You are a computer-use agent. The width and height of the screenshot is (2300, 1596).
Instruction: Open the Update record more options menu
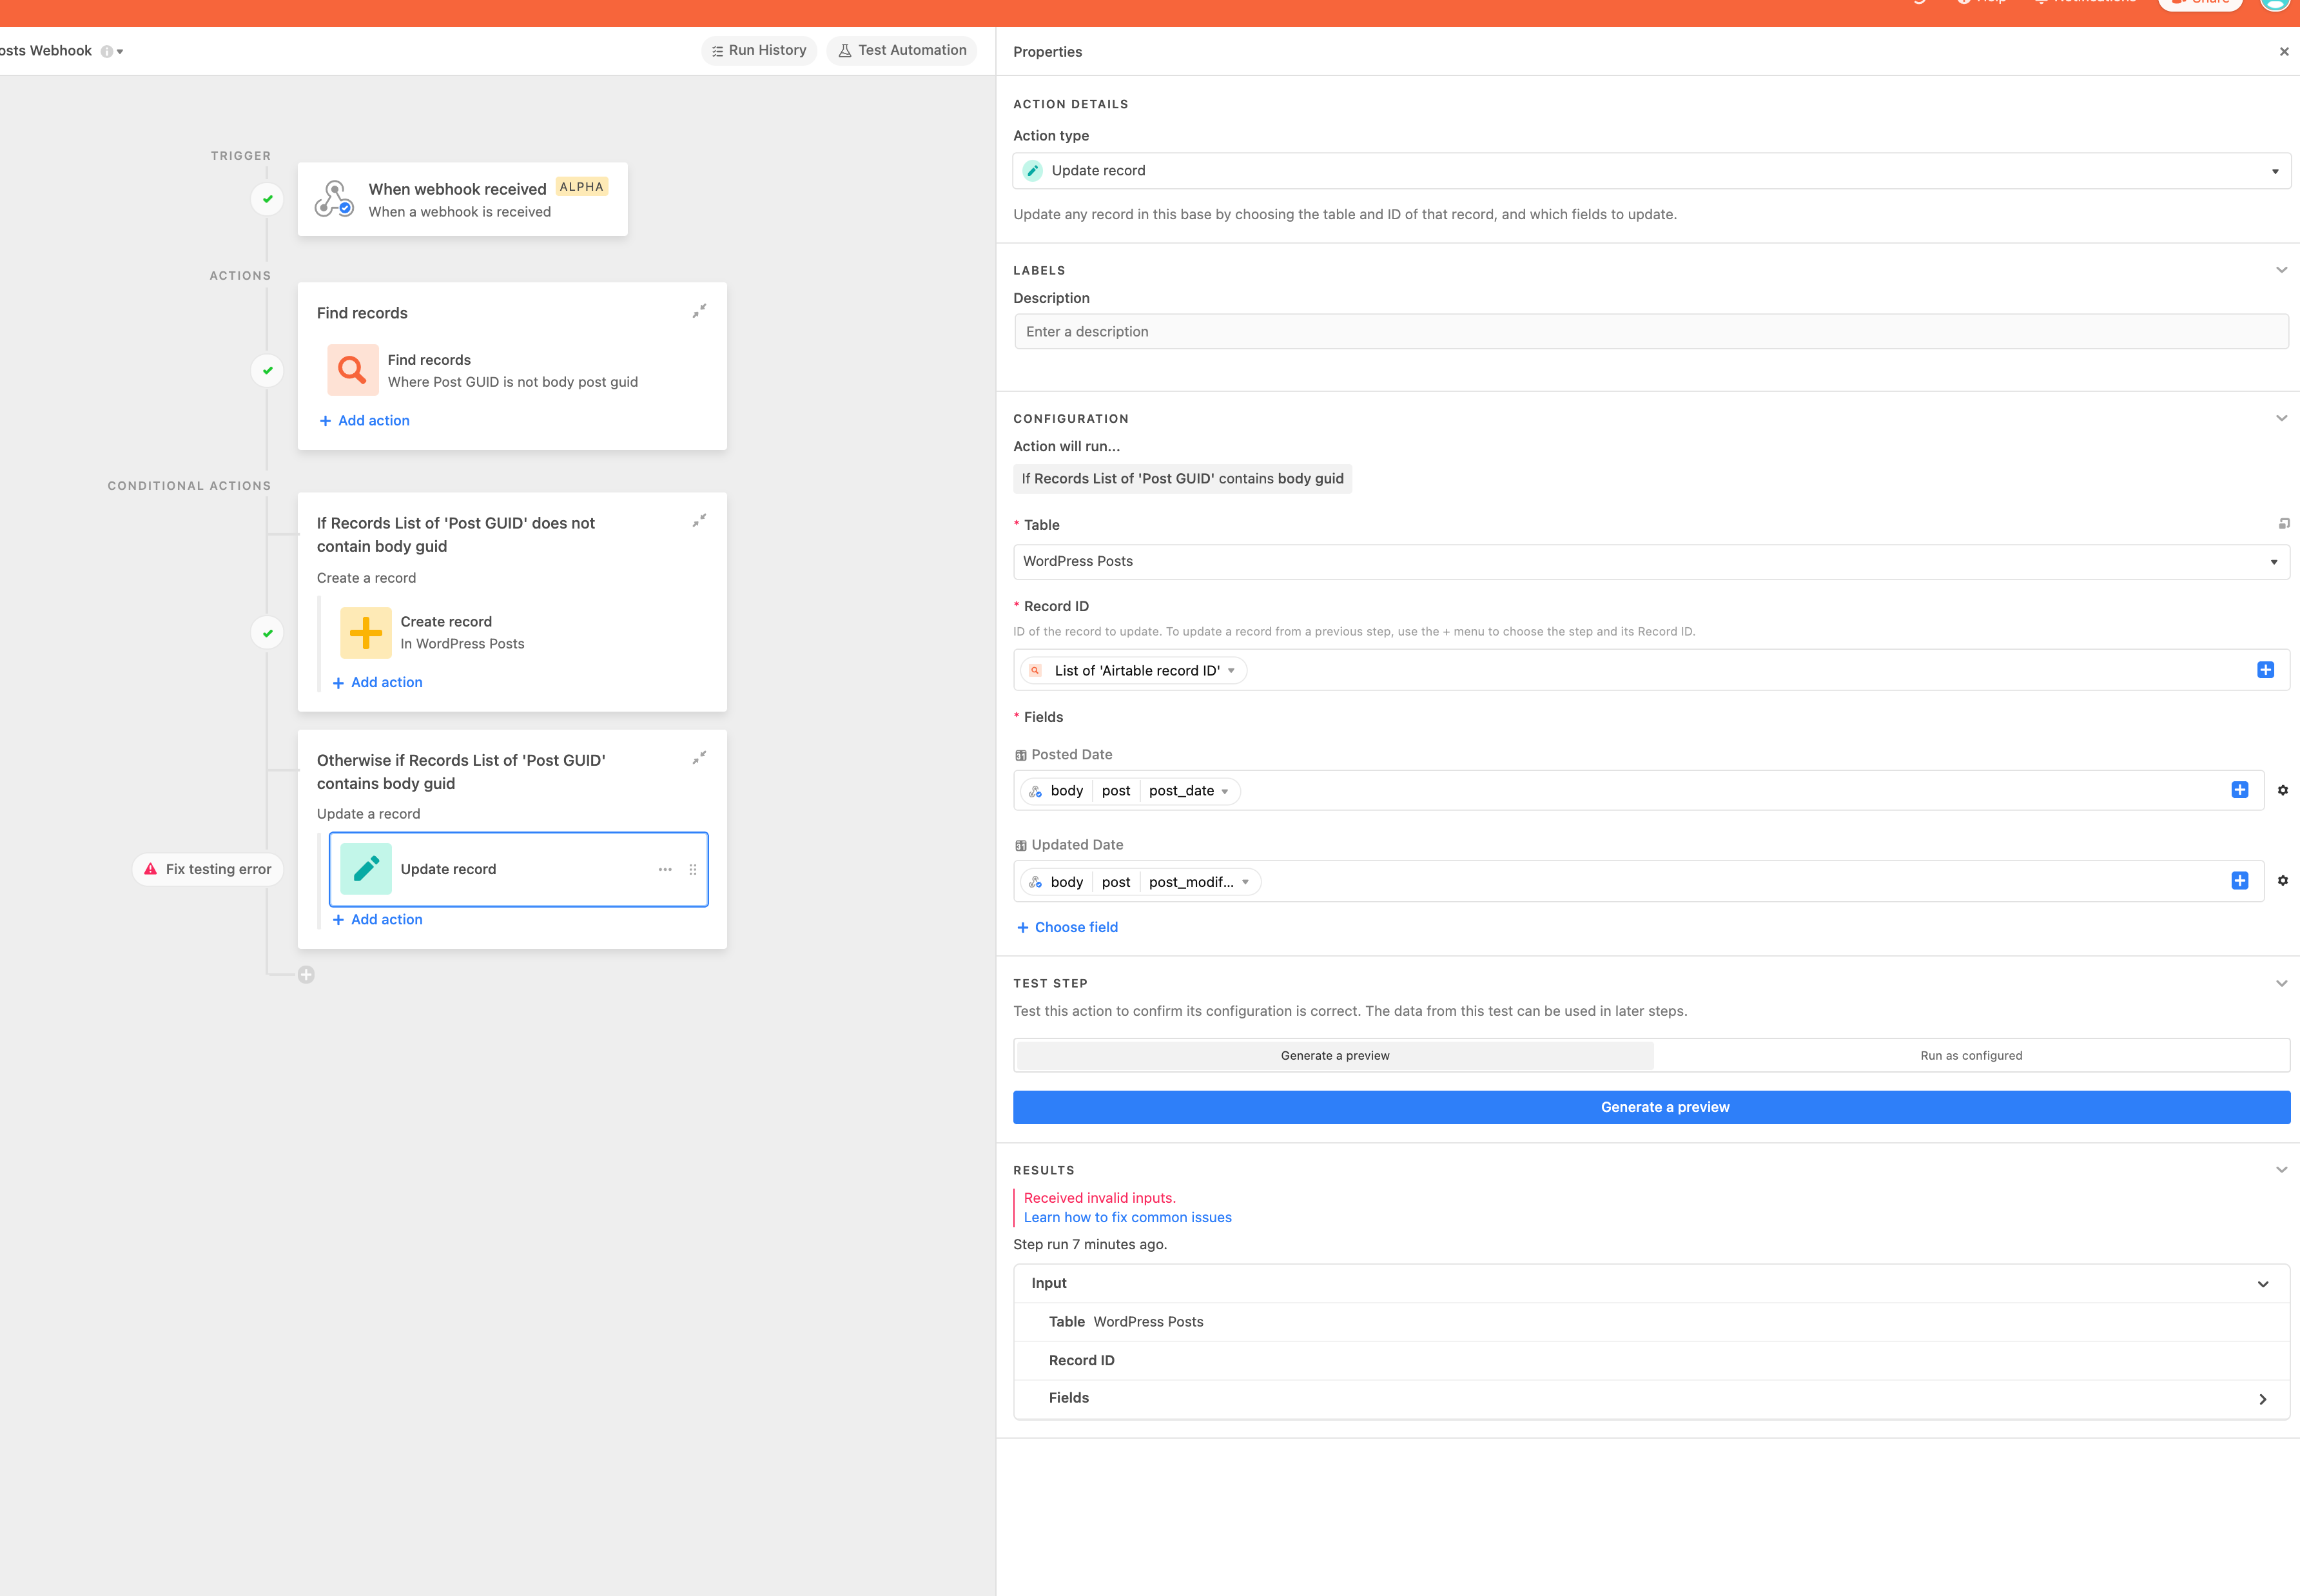click(665, 869)
